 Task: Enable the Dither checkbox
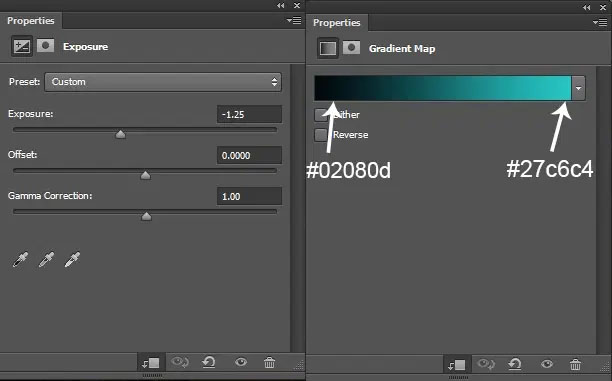pos(321,115)
